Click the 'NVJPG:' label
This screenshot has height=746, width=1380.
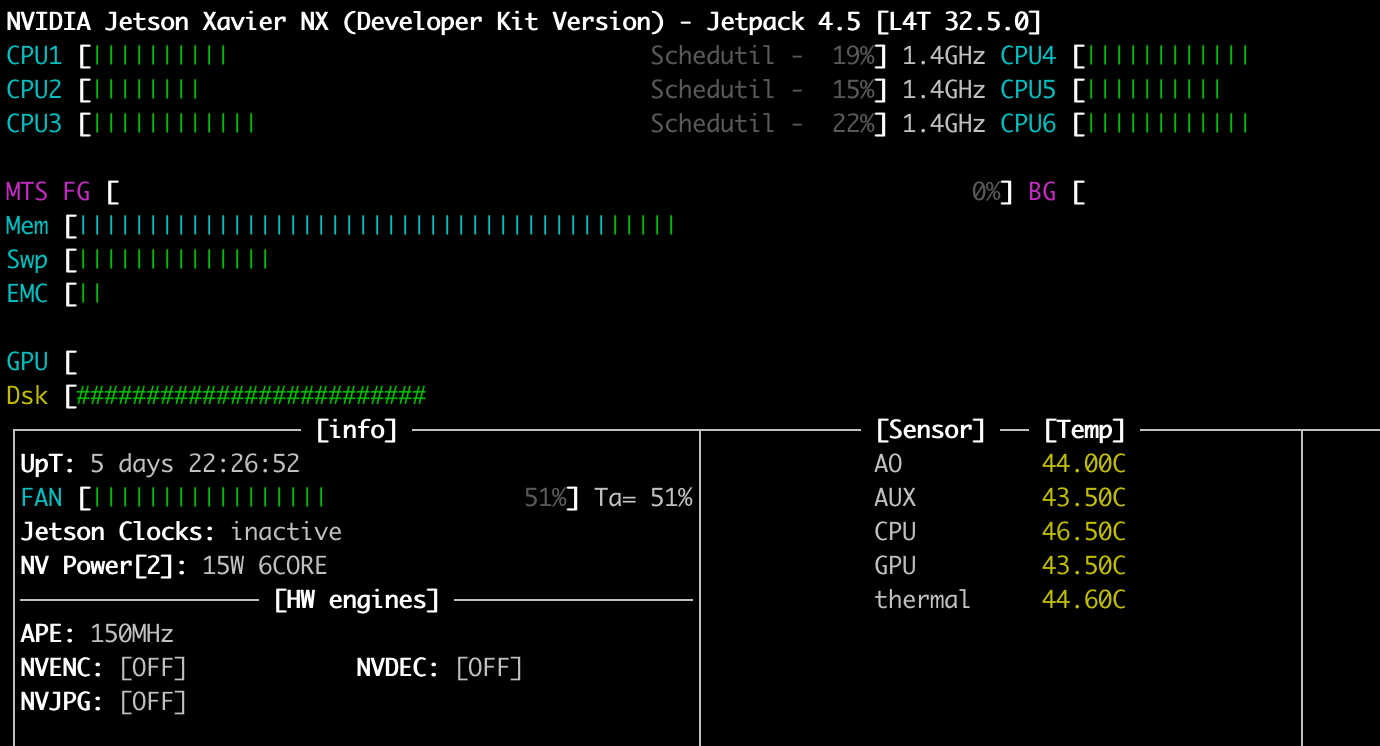pyautogui.click(x=62, y=702)
